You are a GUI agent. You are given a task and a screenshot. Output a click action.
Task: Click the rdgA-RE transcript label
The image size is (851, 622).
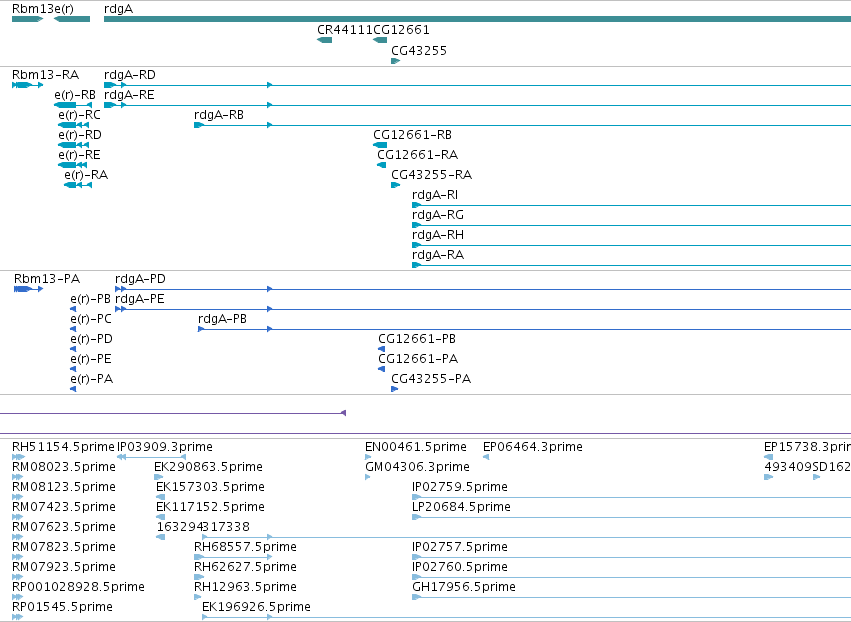129,94
